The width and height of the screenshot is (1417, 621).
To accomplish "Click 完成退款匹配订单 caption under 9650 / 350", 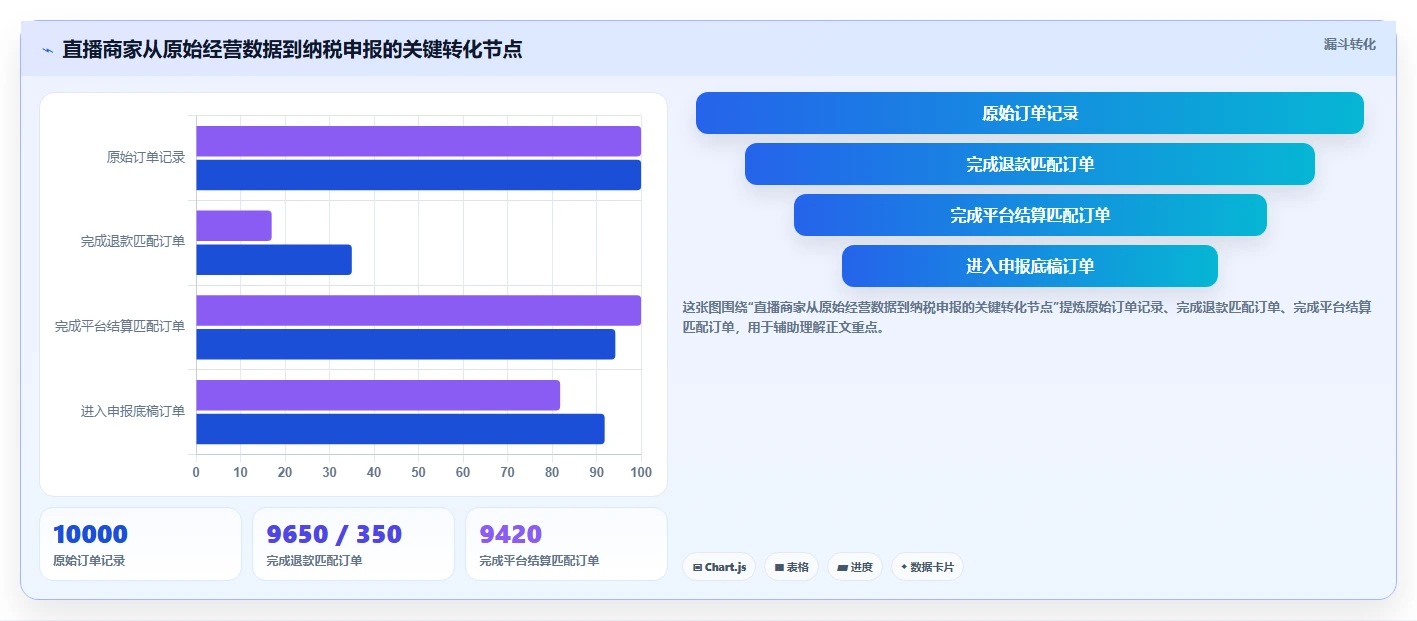I will [314, 561].
